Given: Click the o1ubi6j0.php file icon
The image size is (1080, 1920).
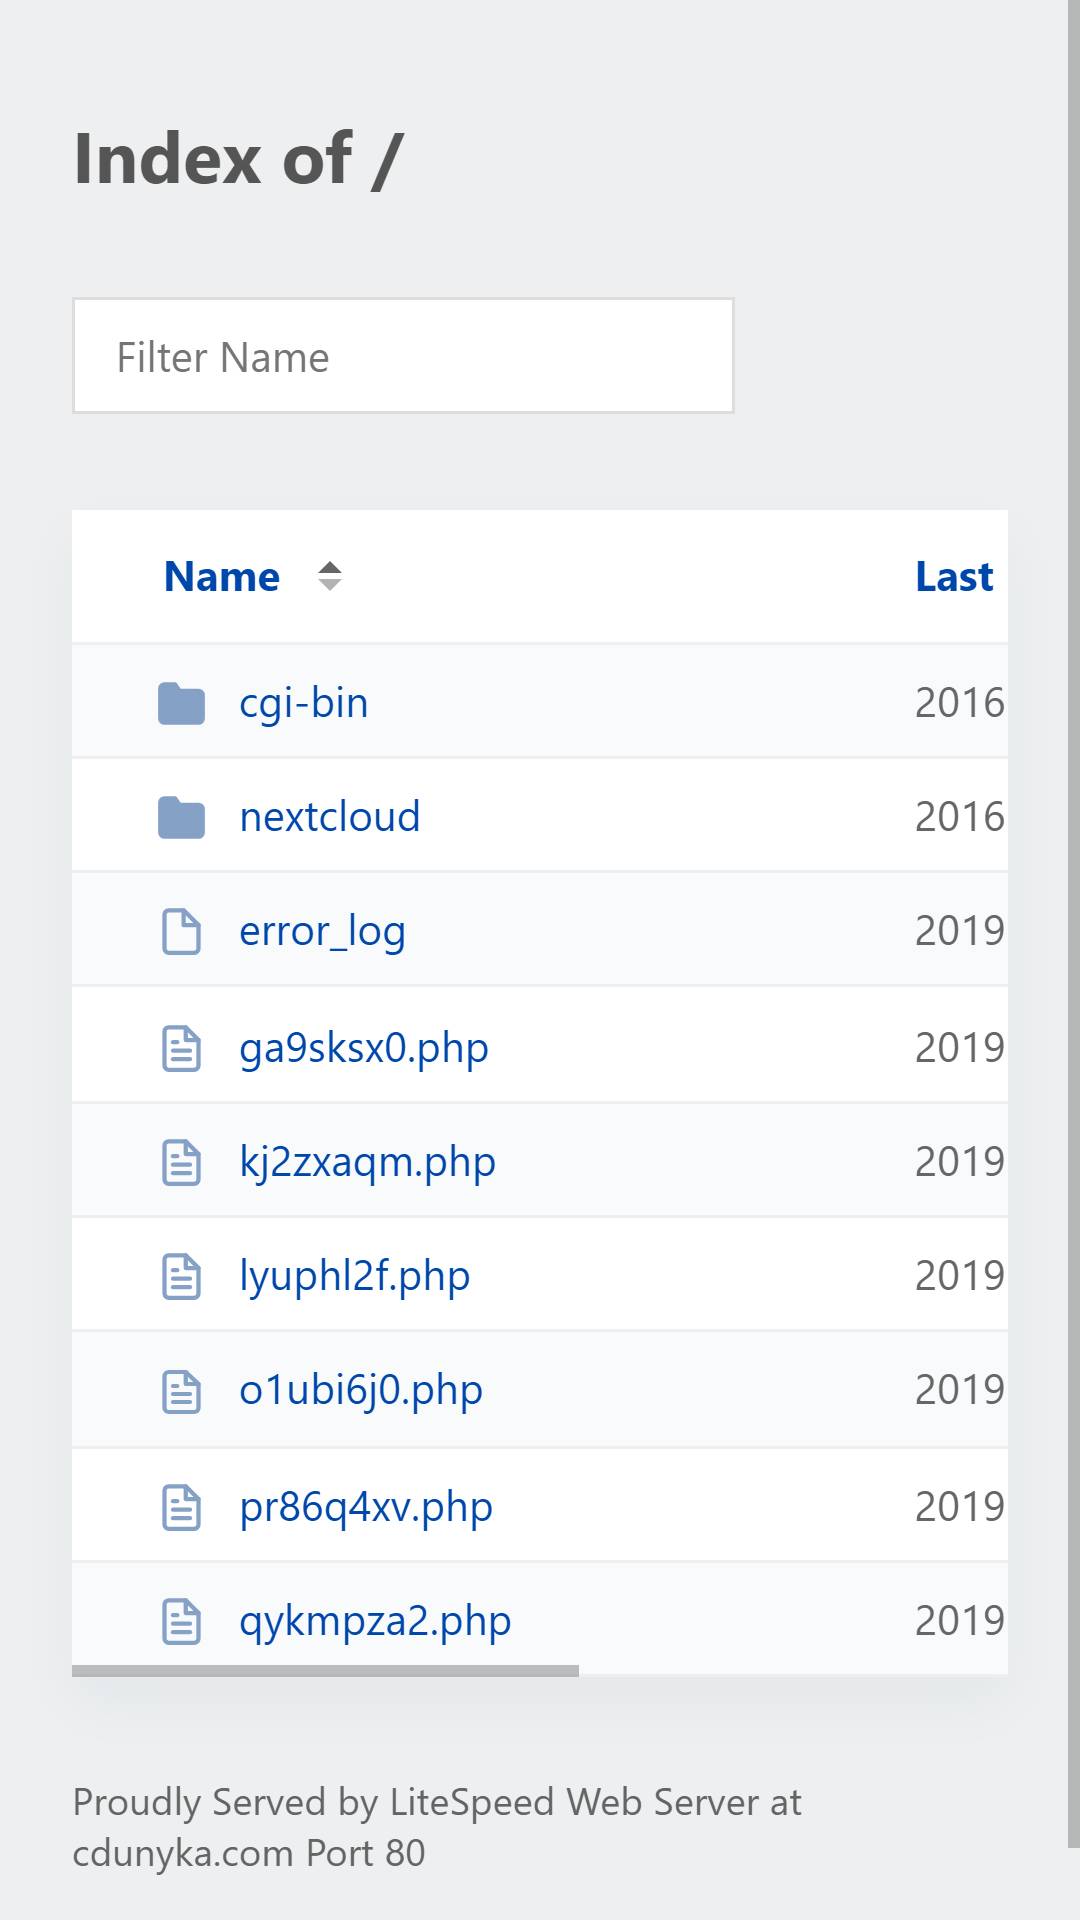Looking at the screenshot, I should (181, 1390).
